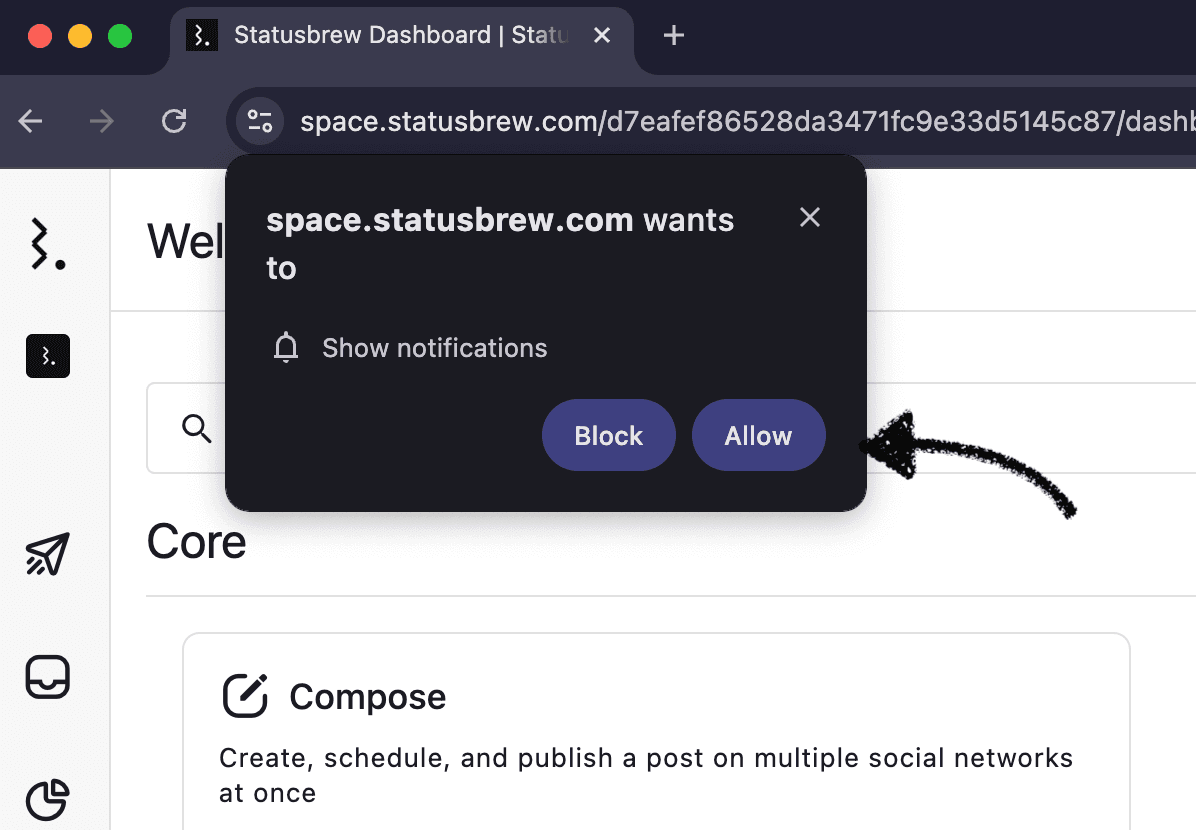
Task: Click the search magnifier icon
Action: coord(197,427)
